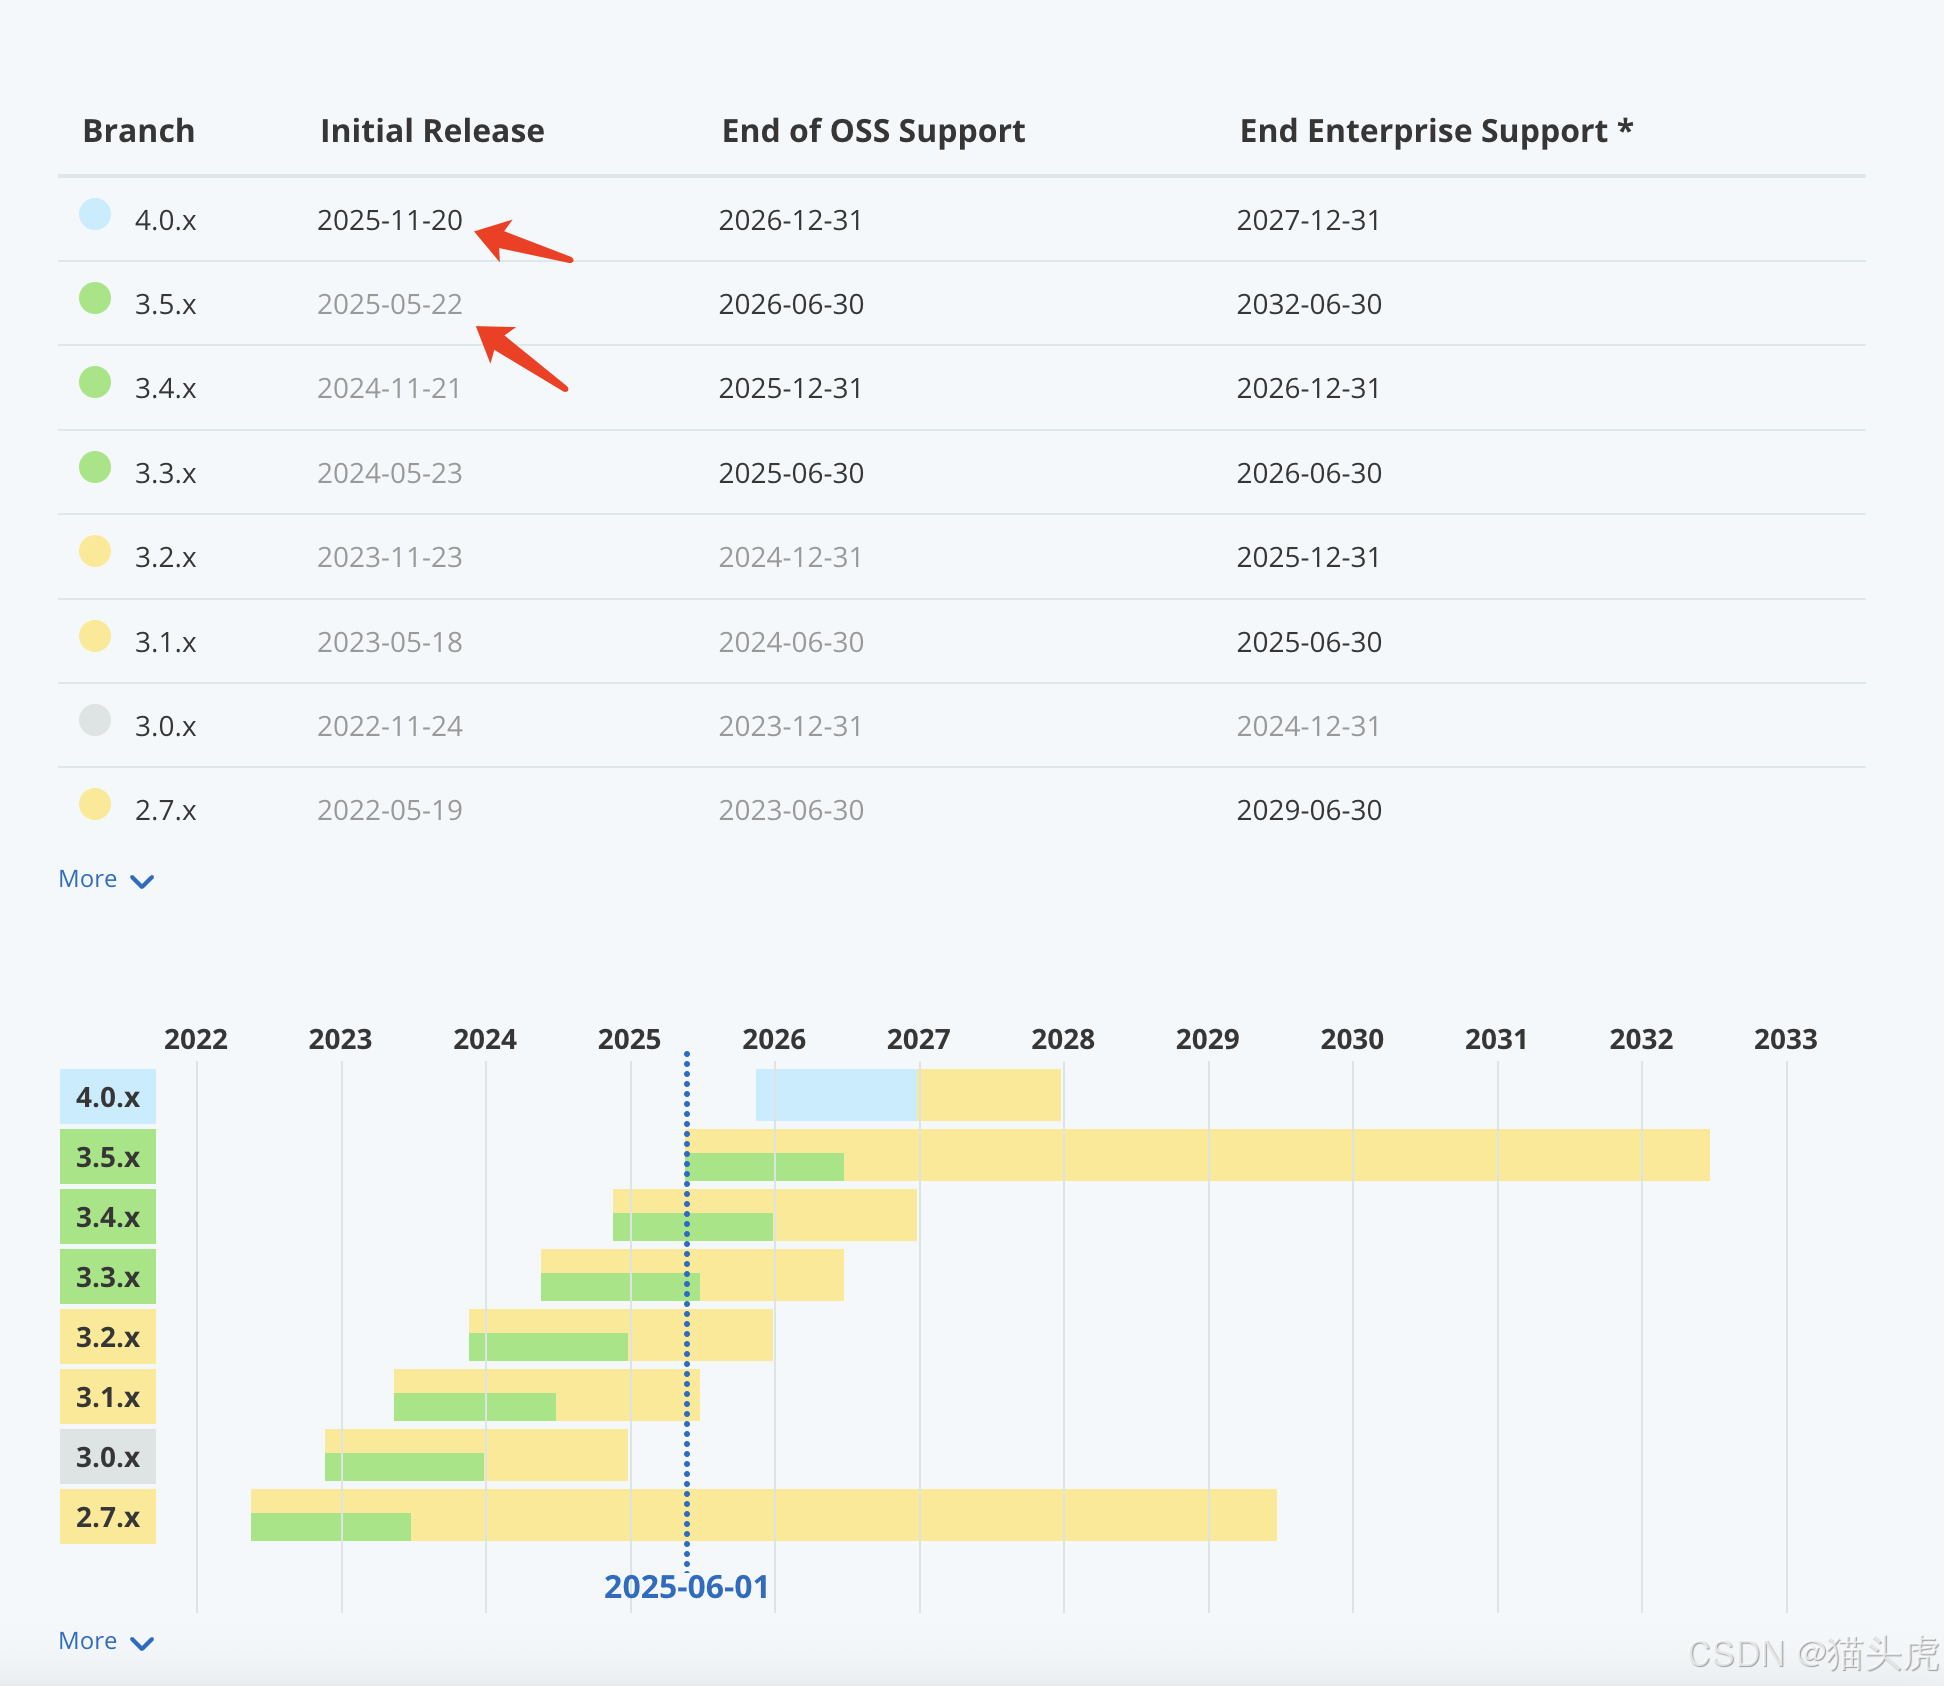Select the 2025-06-01 date marker label
The height and width of the screenshot is (1686, 1944).
(x=687, y=1585)
